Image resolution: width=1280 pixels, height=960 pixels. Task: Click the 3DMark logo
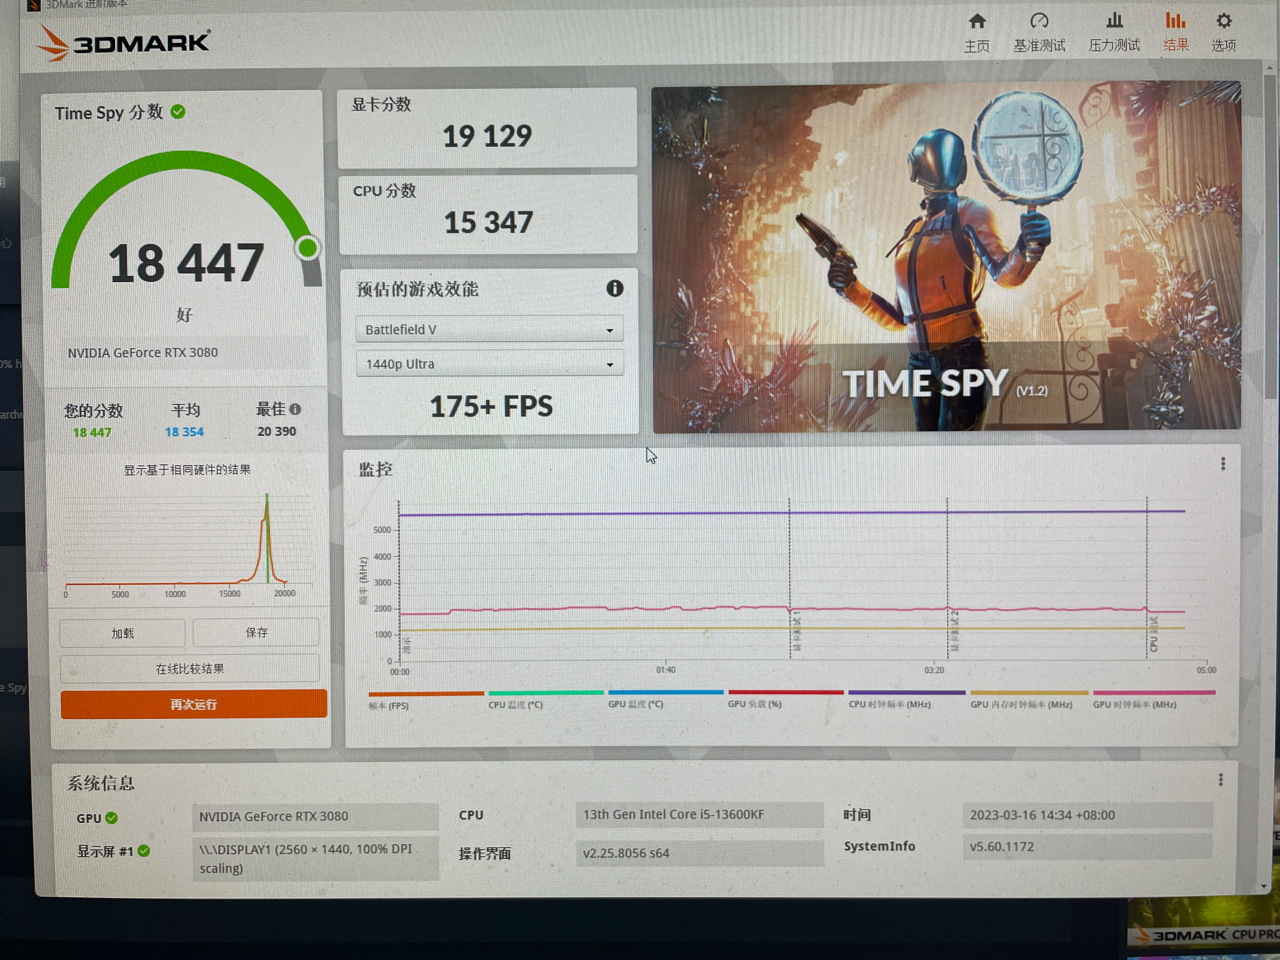(x=124, y=44)
